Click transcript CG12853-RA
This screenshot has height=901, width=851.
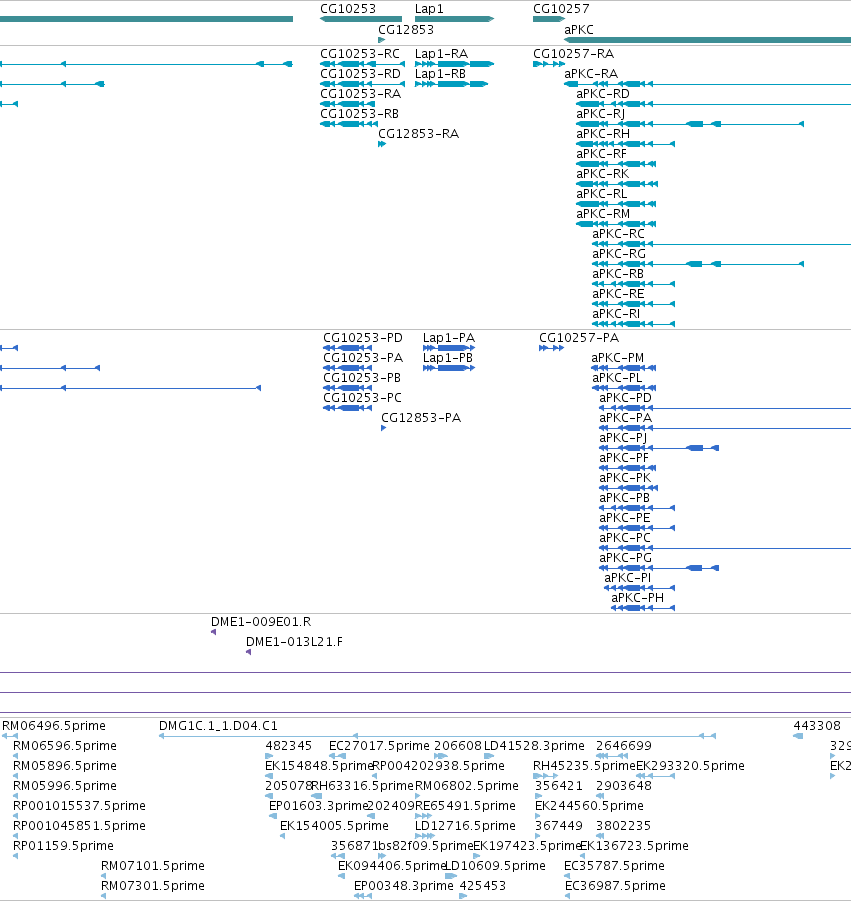(x=418, y=134)
